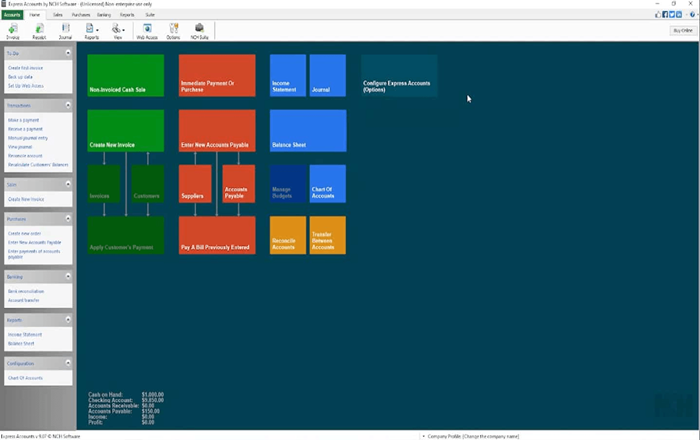This screenshot has height=440, width=700.
Task: Collapse the Purchases sidebar panel
Action: [x=68, y=219]
